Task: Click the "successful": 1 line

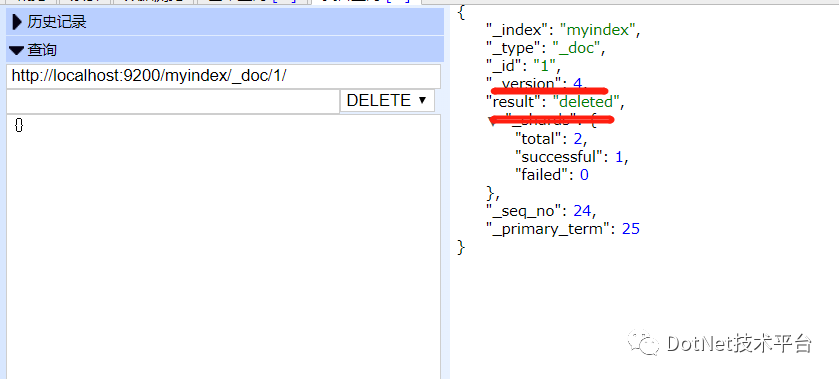Action: [571, 157]
